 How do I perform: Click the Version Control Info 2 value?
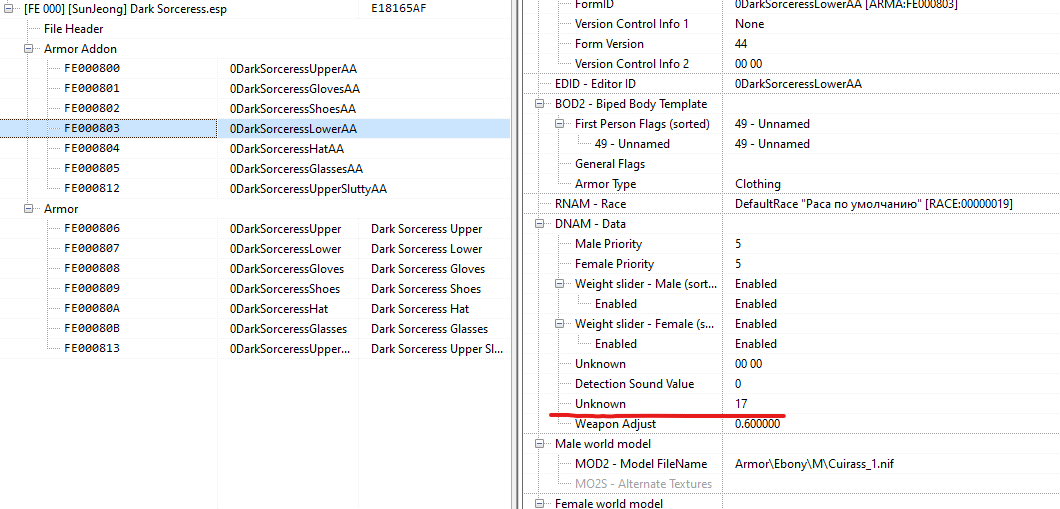[x=748, y=64]
